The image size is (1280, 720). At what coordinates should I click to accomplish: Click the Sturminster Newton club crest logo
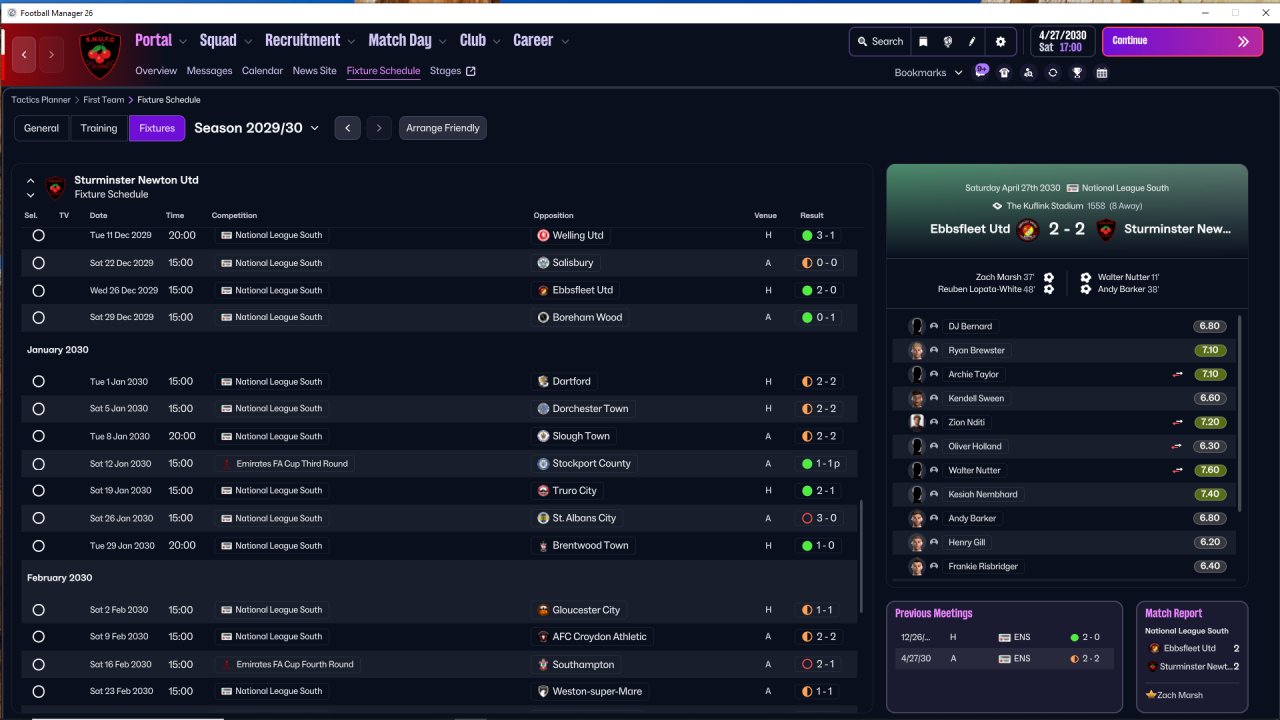tap(100, 54)
